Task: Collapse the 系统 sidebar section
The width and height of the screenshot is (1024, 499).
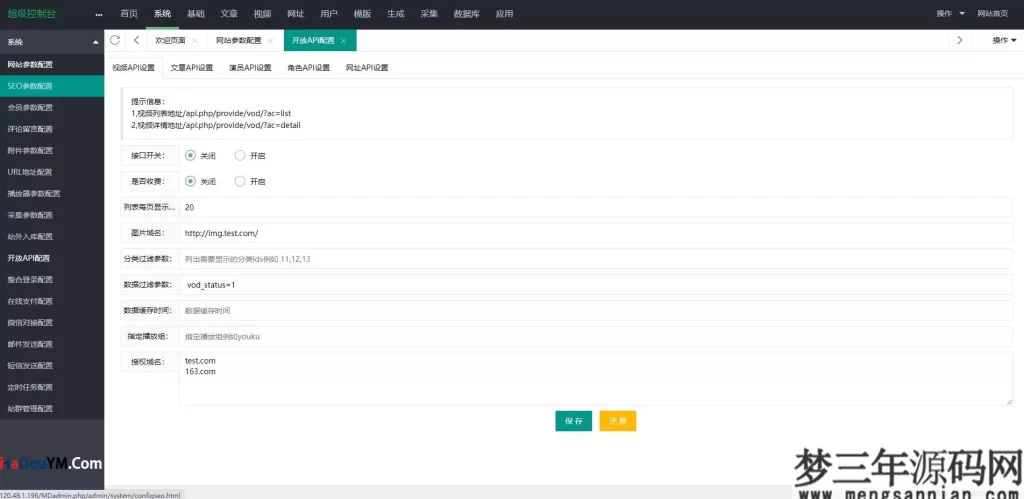Action: (x=95, y=42)
